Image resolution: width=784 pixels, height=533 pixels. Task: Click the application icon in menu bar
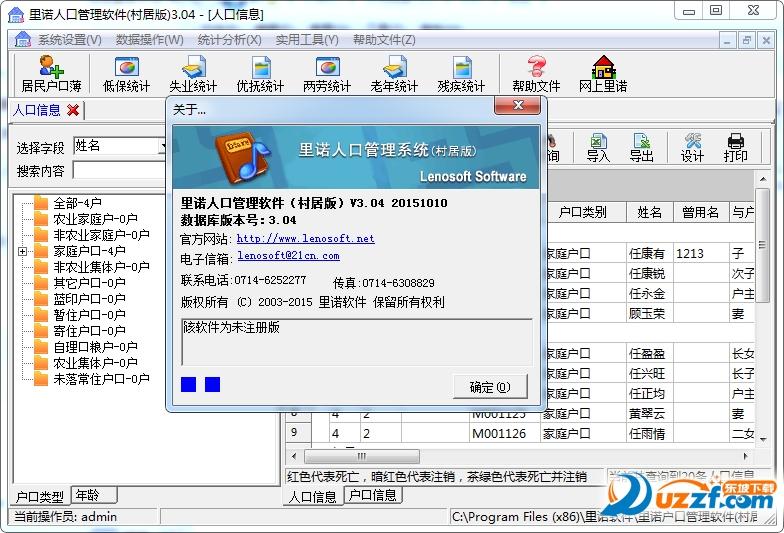22,40
